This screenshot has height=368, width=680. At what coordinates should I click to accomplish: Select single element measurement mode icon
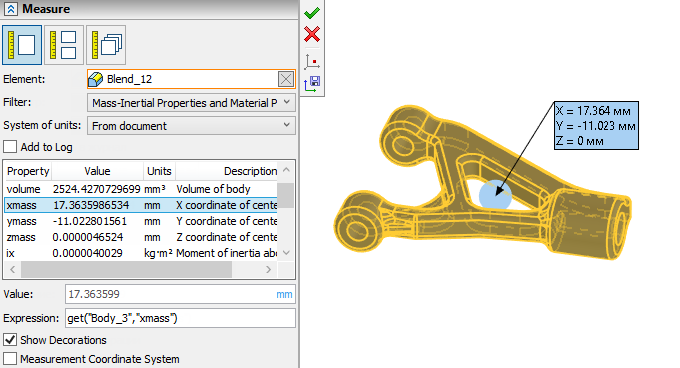coord(22,45)
